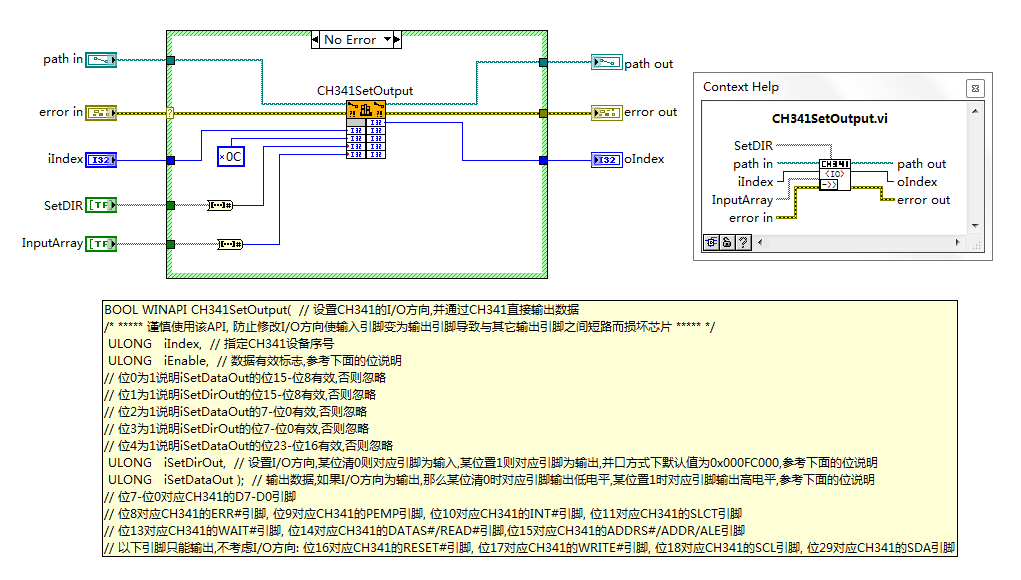The image size is (1021, 580).
Task: Click the path in control terminal
Action: click(x=101, y=60)
